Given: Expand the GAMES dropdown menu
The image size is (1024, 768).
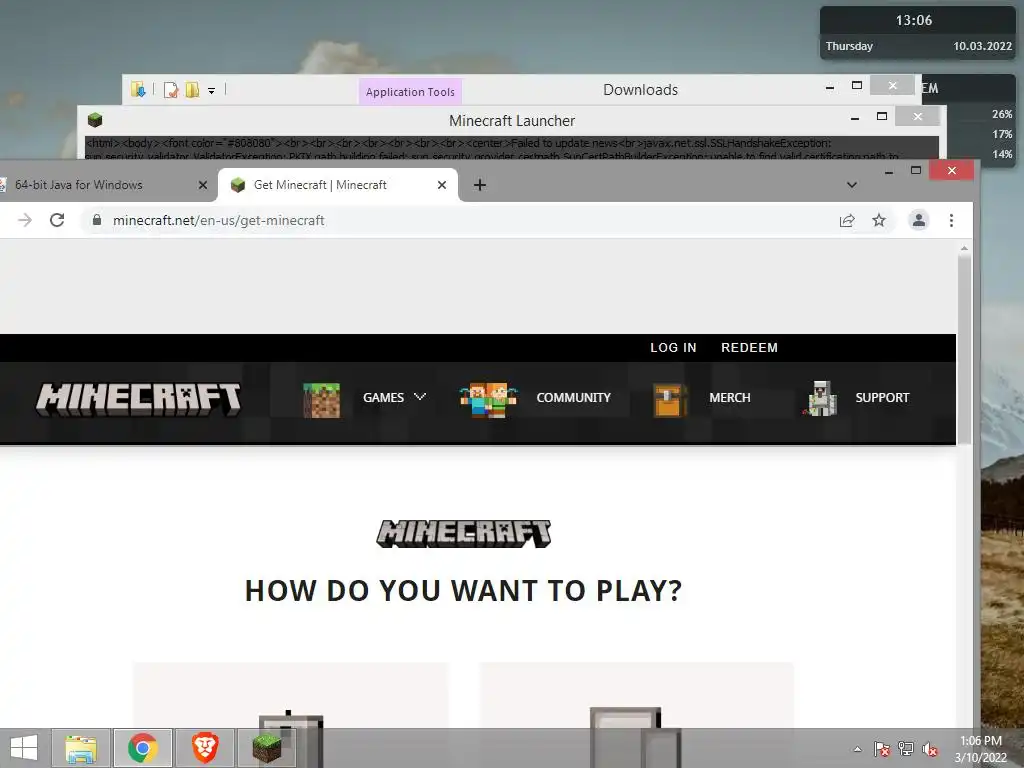Looking at the screenshot, I should click(394, 397).
